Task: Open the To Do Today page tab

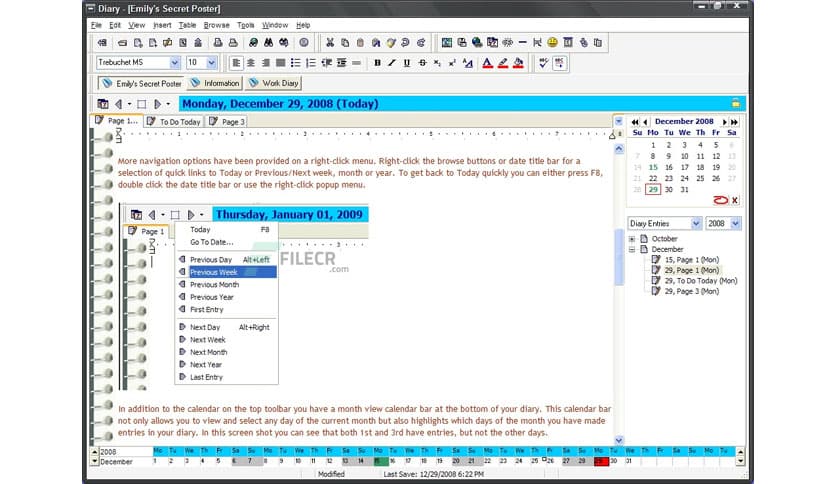Action: click(174, 122)
